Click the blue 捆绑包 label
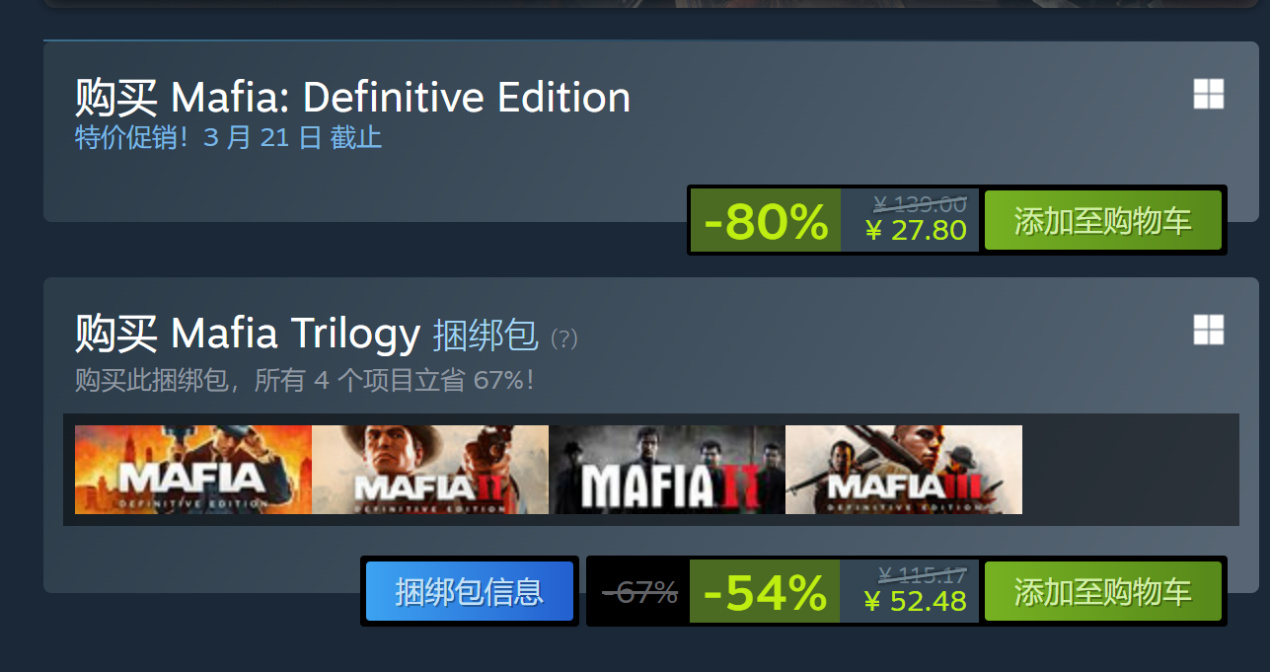Viewport: 1270px width, 672px height. 485,336
